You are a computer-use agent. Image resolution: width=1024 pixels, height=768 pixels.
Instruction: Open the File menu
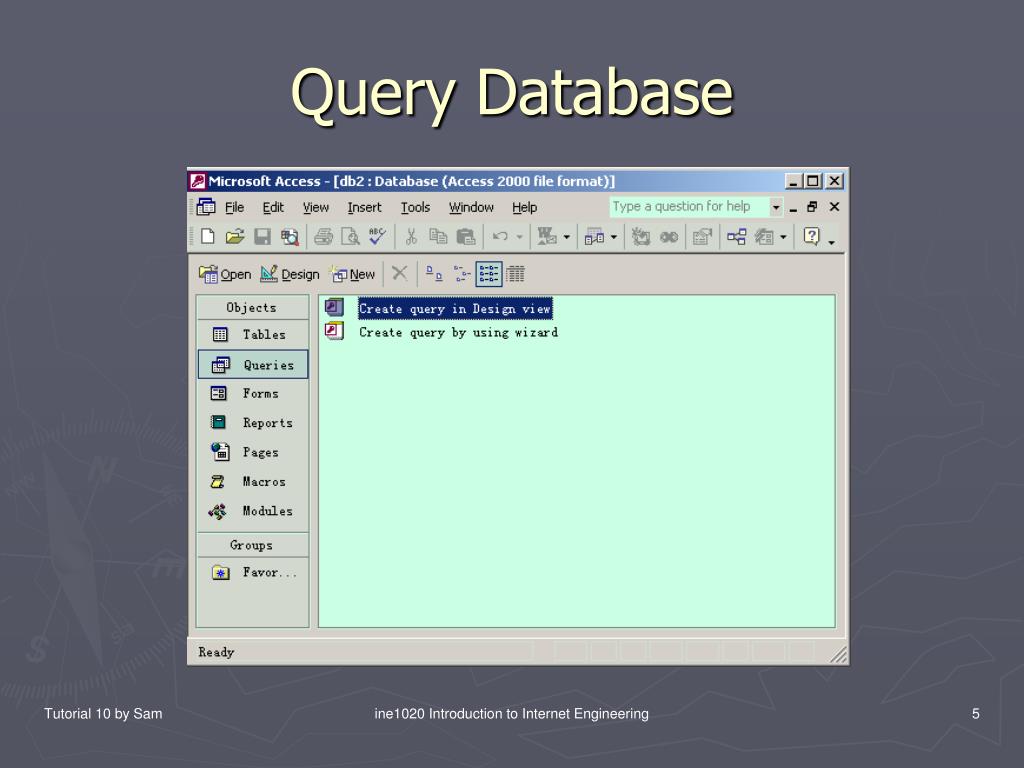pos(234,208)
